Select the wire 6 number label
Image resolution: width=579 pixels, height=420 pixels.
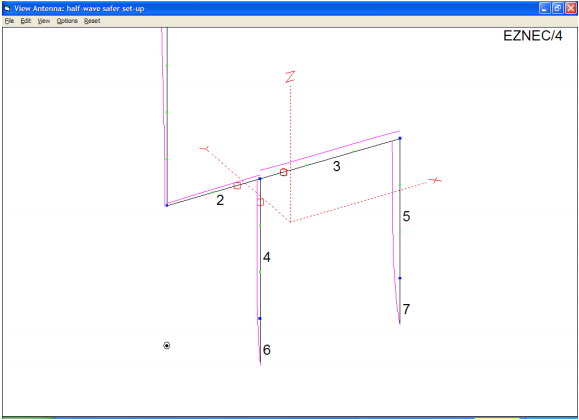pyautogui.click(x=267, y=350)
